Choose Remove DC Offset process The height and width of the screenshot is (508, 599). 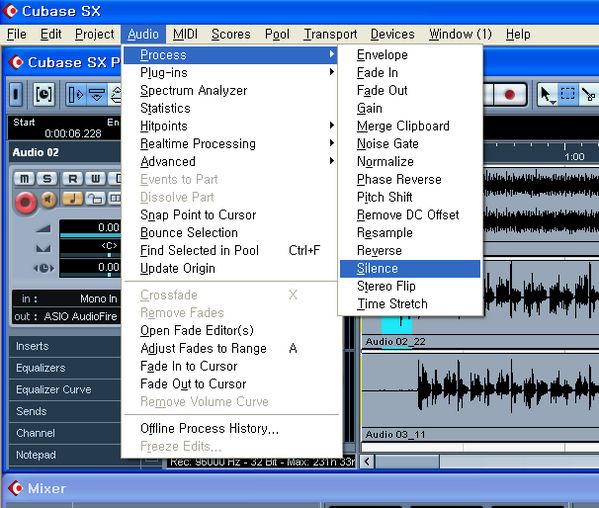[x=410, y=215]
